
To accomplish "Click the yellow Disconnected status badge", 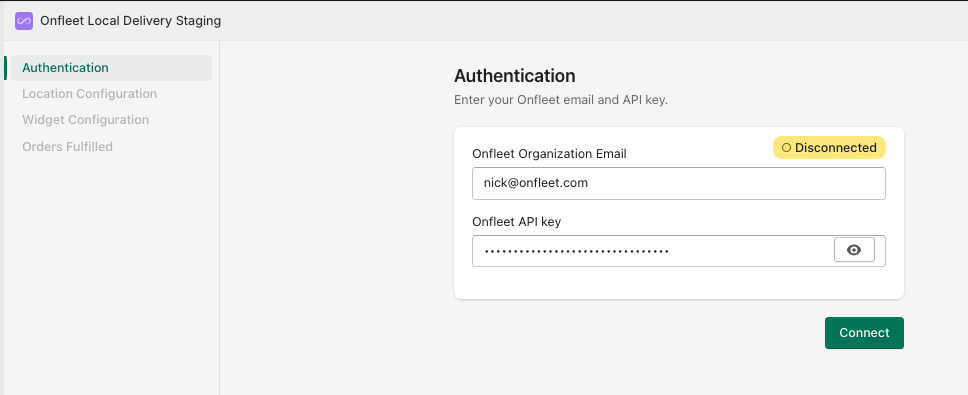I will click(x=829, y=148).
